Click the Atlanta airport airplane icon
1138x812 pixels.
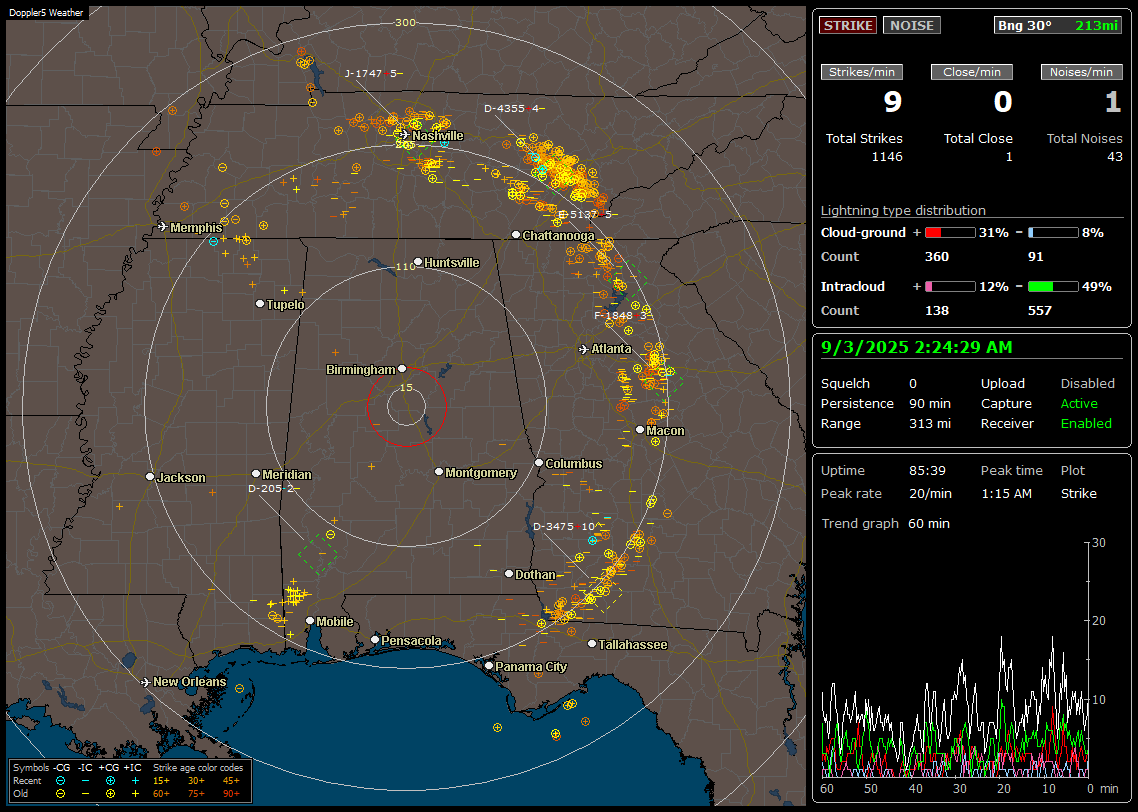583,349
